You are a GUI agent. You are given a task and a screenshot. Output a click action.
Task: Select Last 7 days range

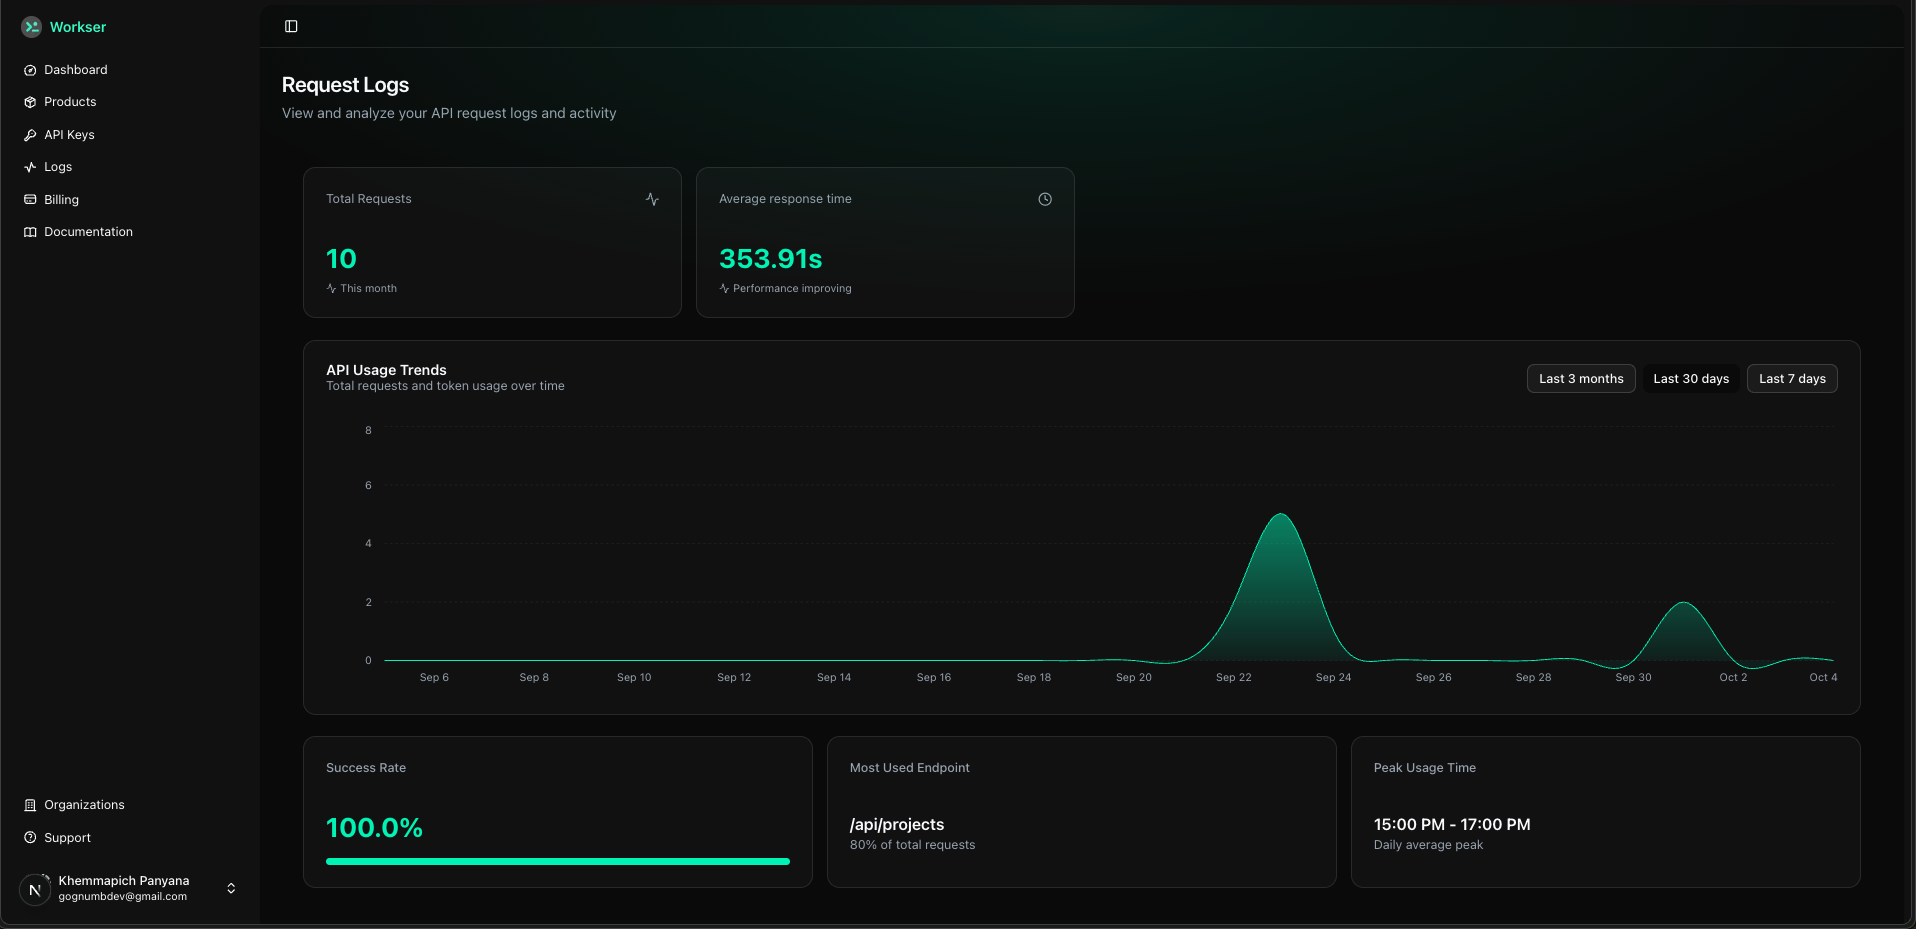tap(1792, 379)
